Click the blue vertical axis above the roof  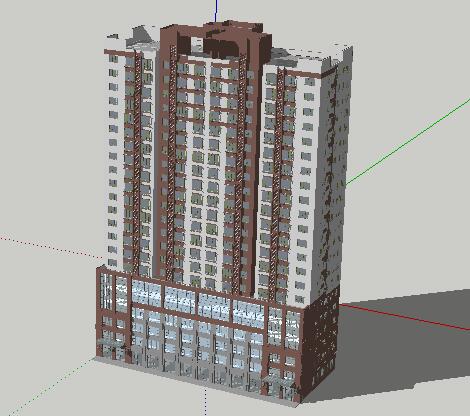pyautogui.click(x=216, y=11)
